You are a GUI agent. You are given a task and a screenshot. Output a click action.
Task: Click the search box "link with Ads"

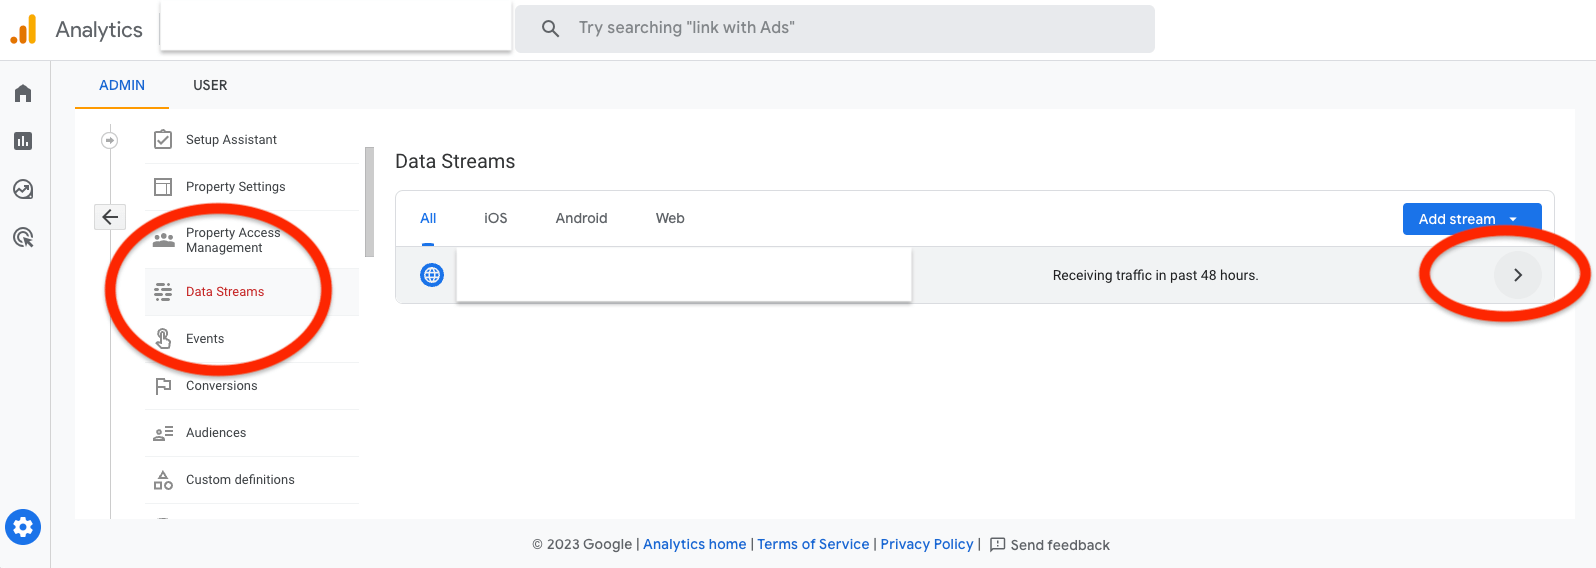click(835, 28)
